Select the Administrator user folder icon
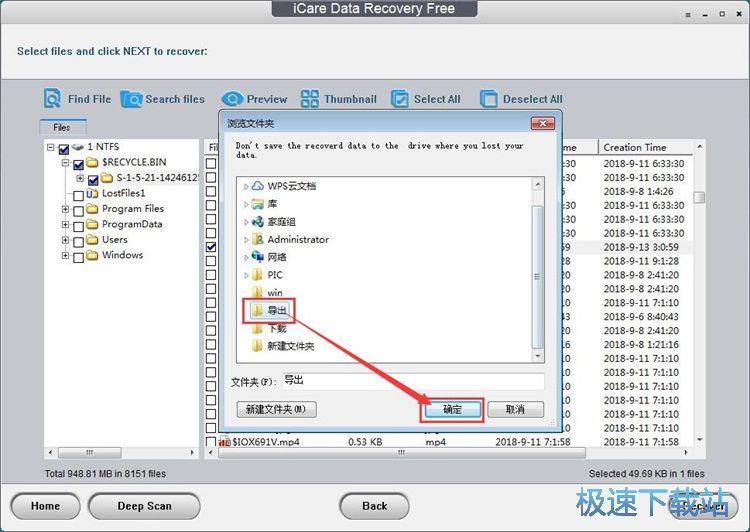 click(257, 239)
